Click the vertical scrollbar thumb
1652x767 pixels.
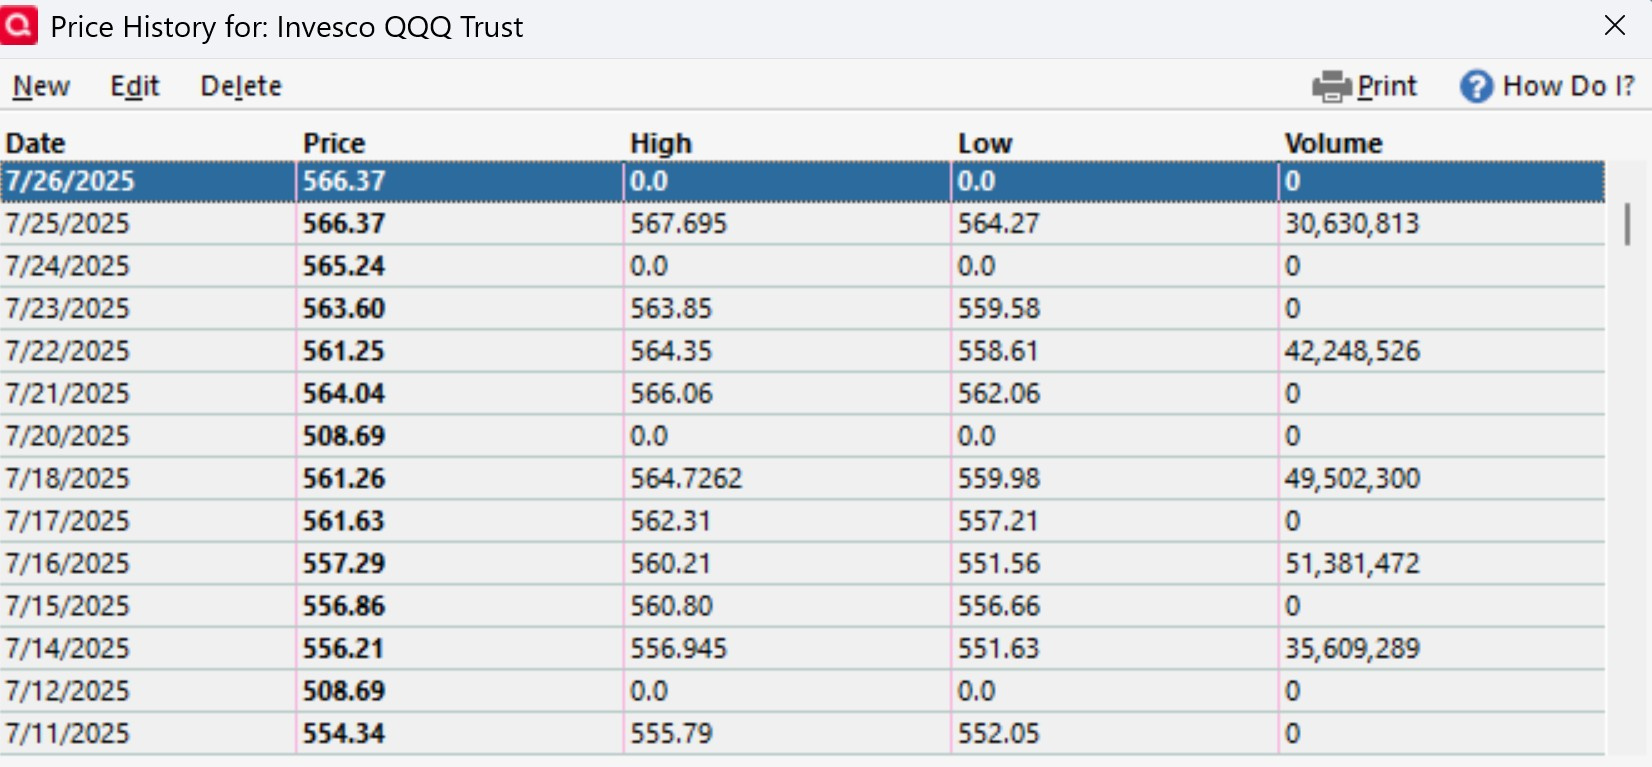[x=1627, y=224]
